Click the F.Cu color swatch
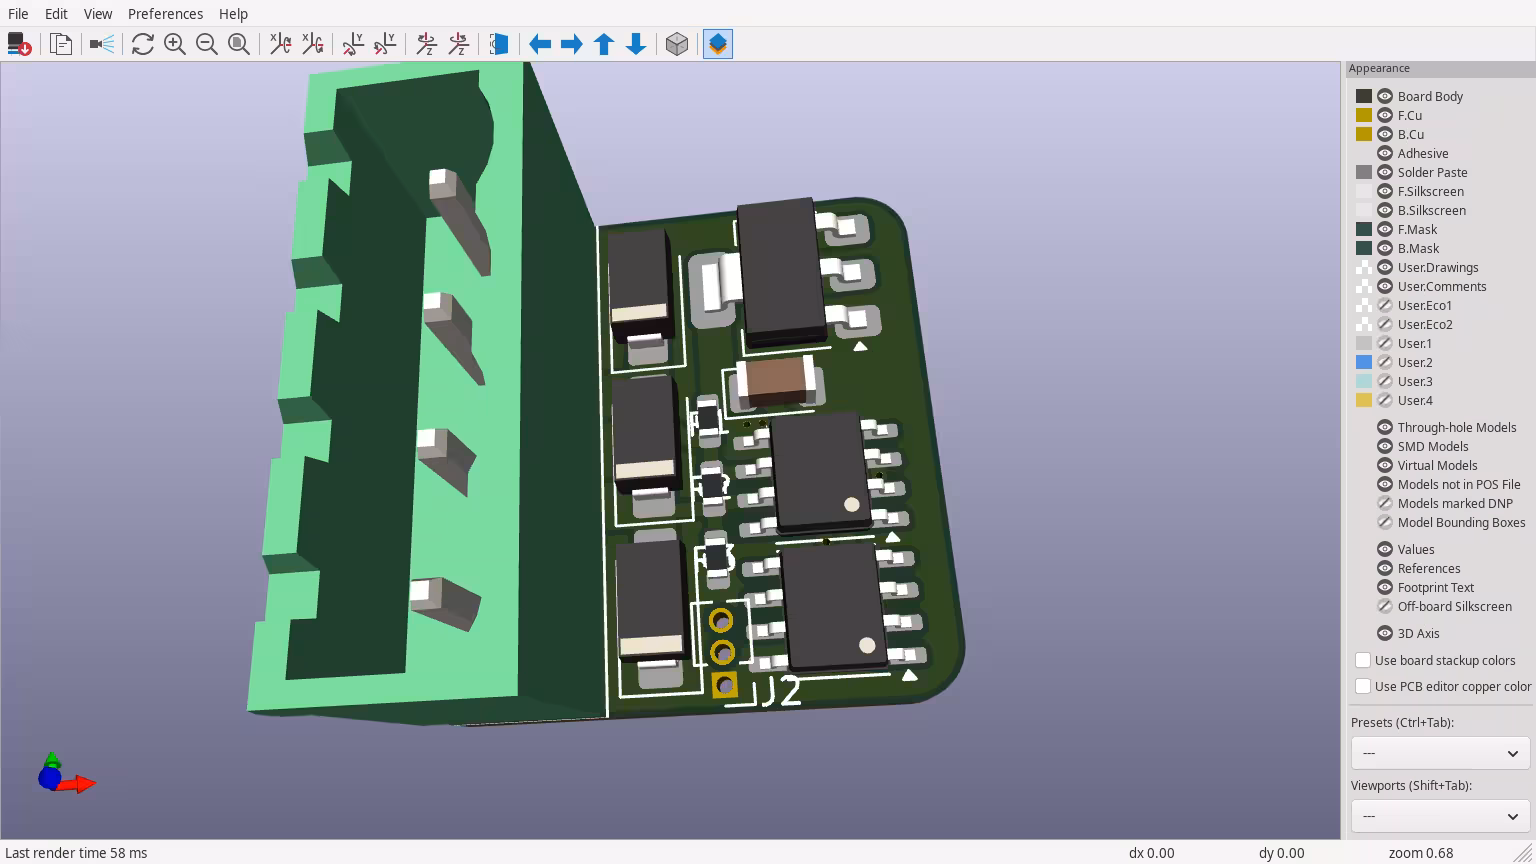The image size is (1536, 864). 1364,115
